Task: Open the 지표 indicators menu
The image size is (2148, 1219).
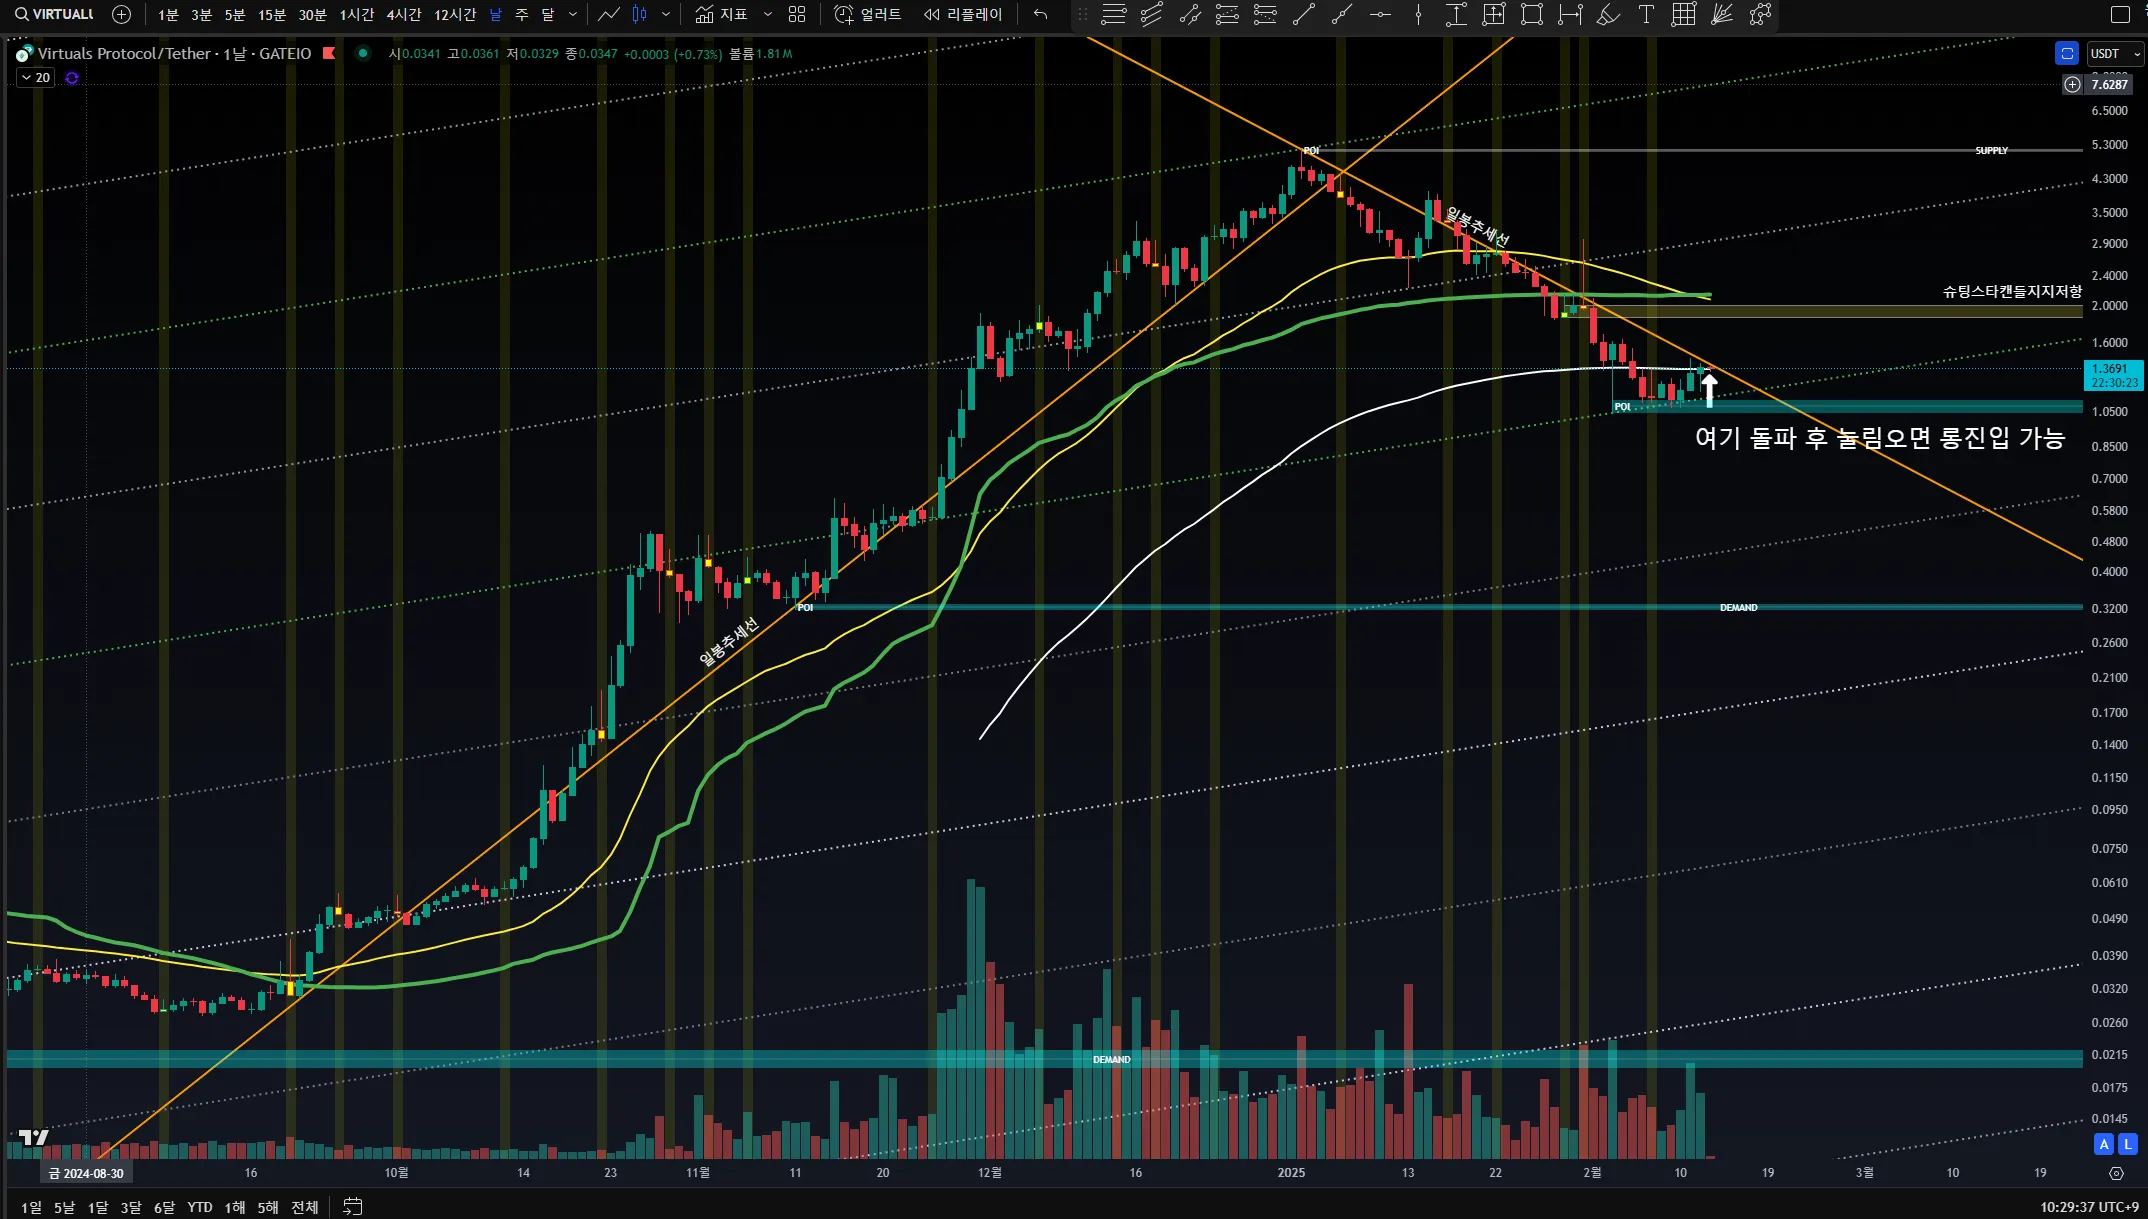Action: point(722,14)
